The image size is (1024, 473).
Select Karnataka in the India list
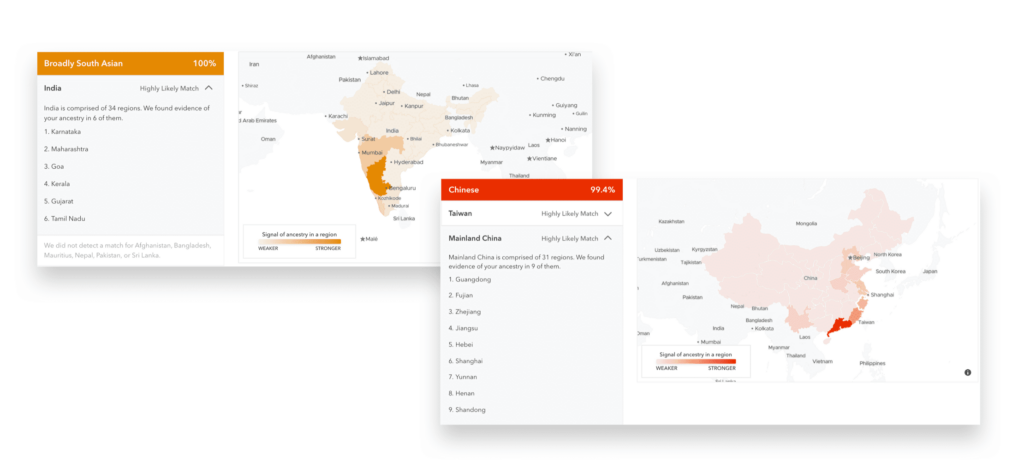[x=63, y=131]
